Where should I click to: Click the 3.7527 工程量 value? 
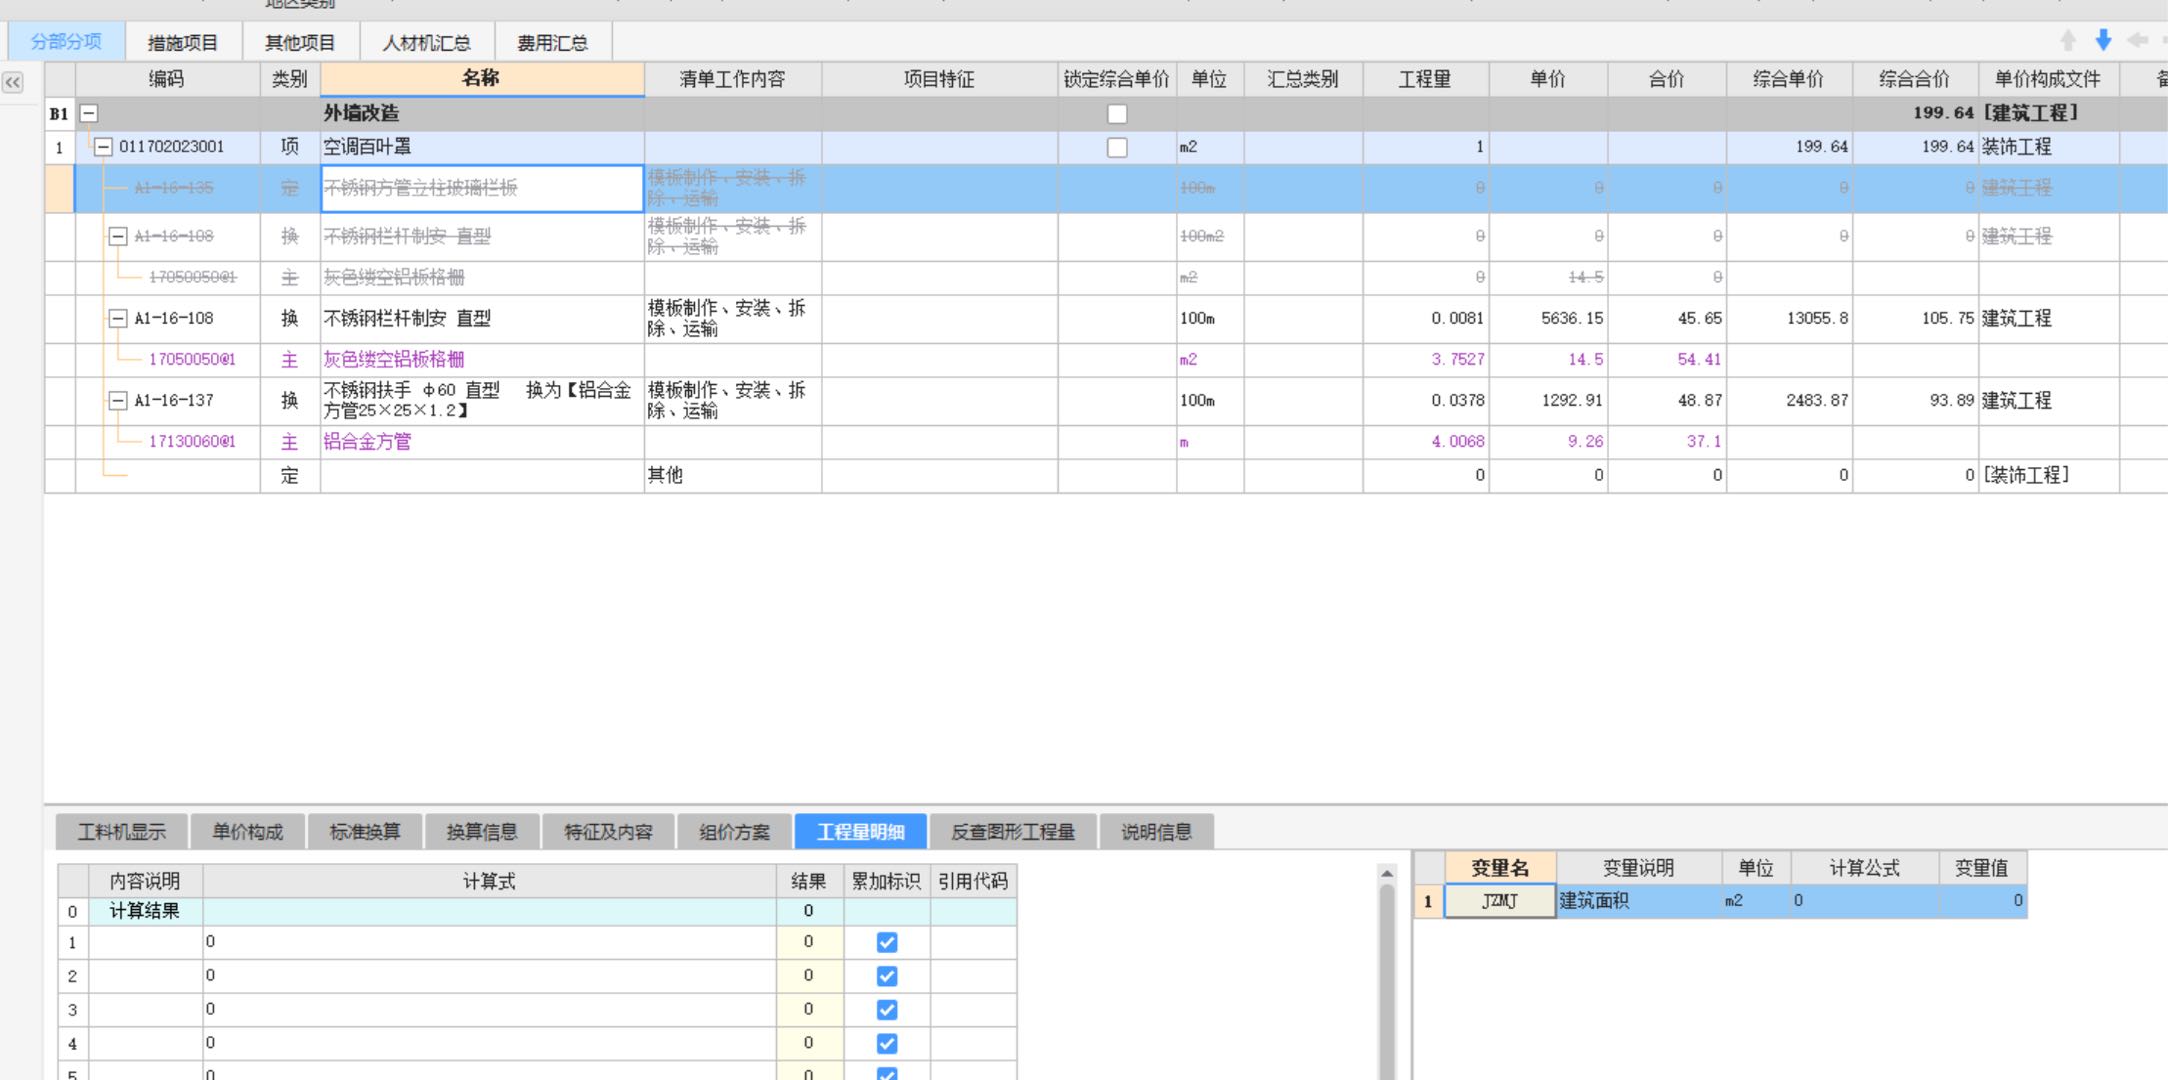(x=1458, y=360)
